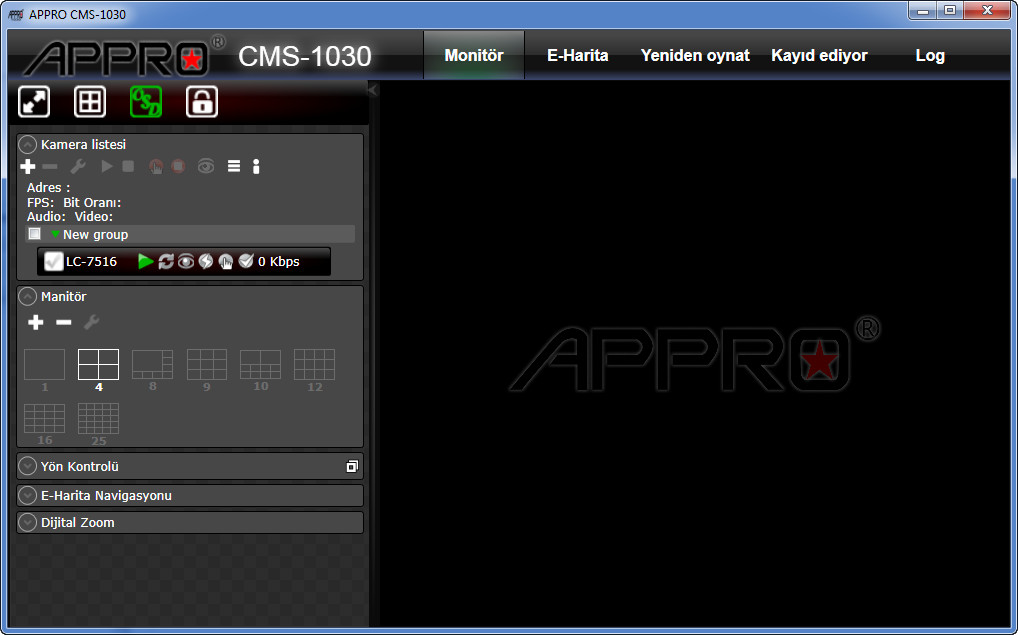Switch to the Yeniden oynat tab
This screenshot has width=1018, height=635.
[695, 55]
